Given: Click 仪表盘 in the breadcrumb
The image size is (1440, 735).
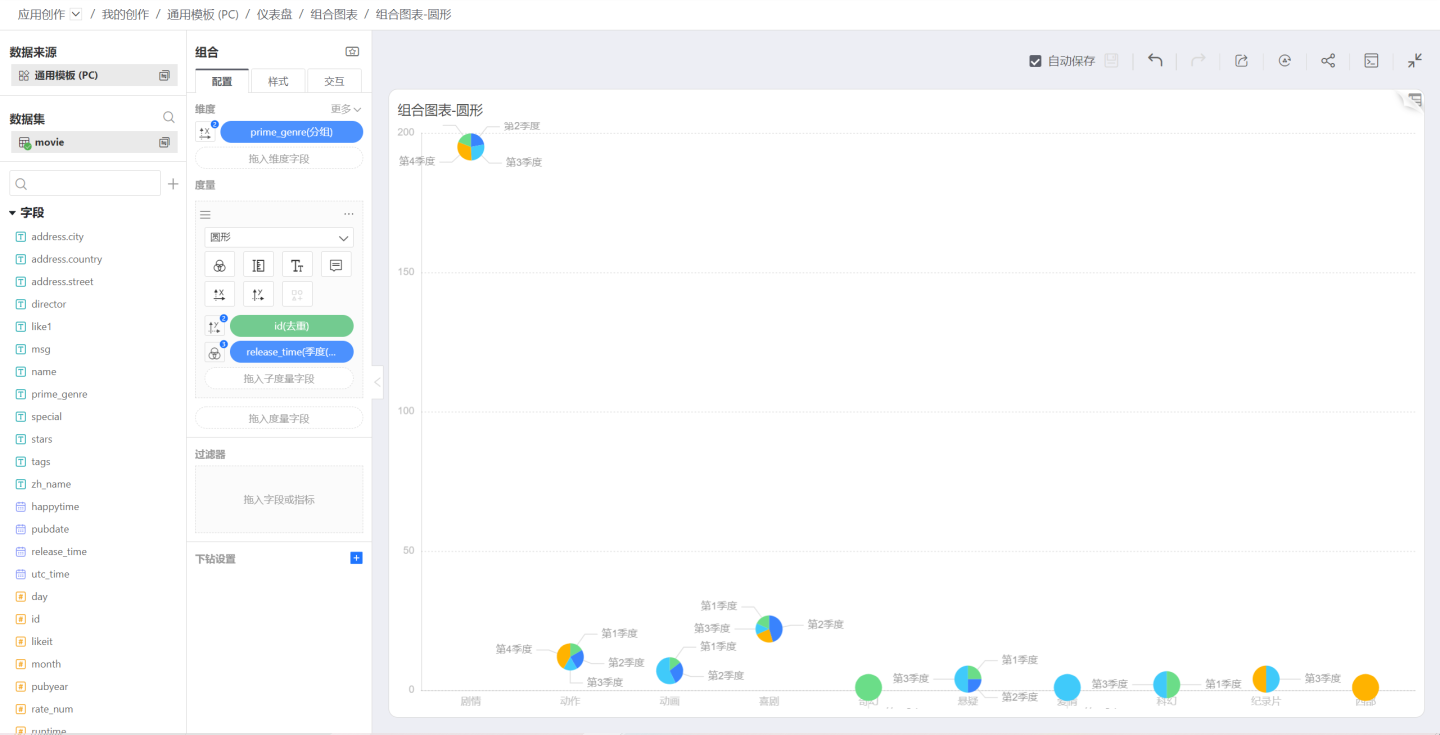Looking at the screenshot, I should 274,14.
